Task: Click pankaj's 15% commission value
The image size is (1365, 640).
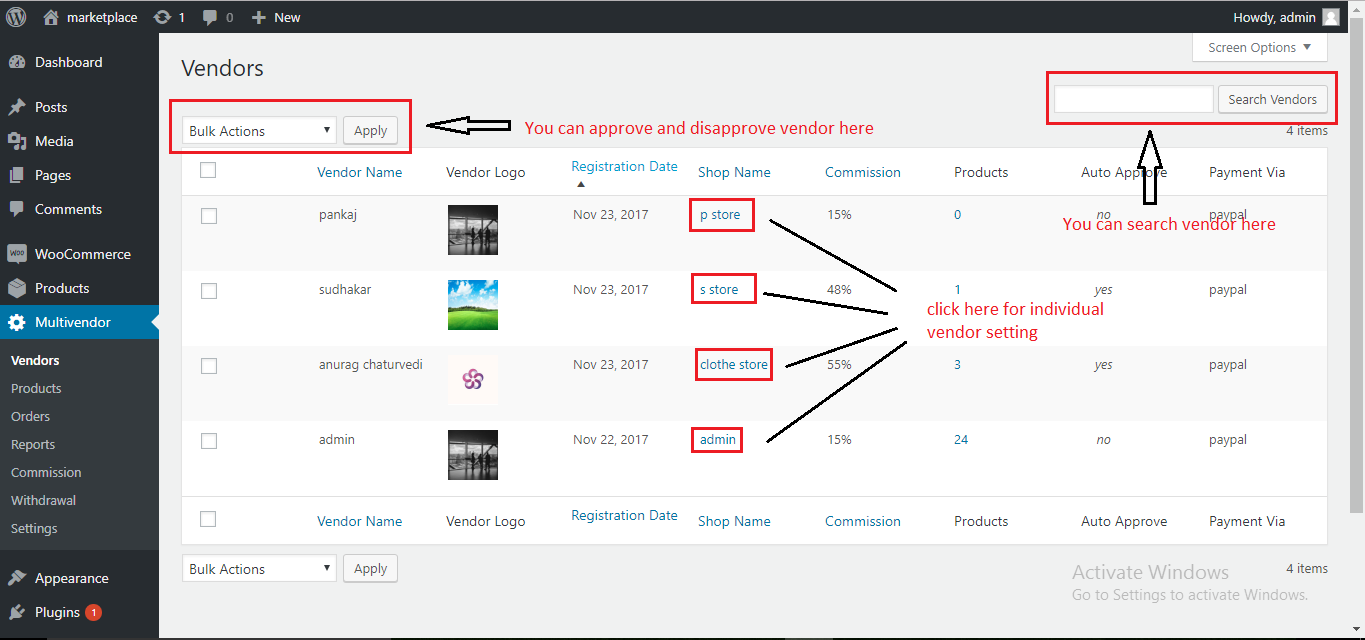Action: coord(840,215)
